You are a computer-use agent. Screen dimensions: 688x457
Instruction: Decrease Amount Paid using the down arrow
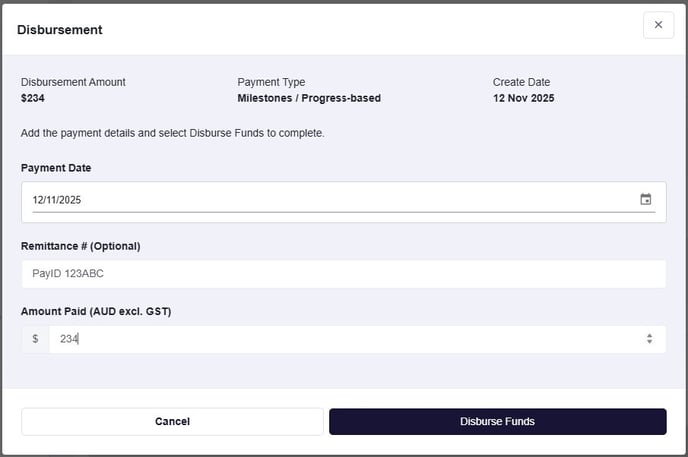pyautogui.click(x=649, y=343)
